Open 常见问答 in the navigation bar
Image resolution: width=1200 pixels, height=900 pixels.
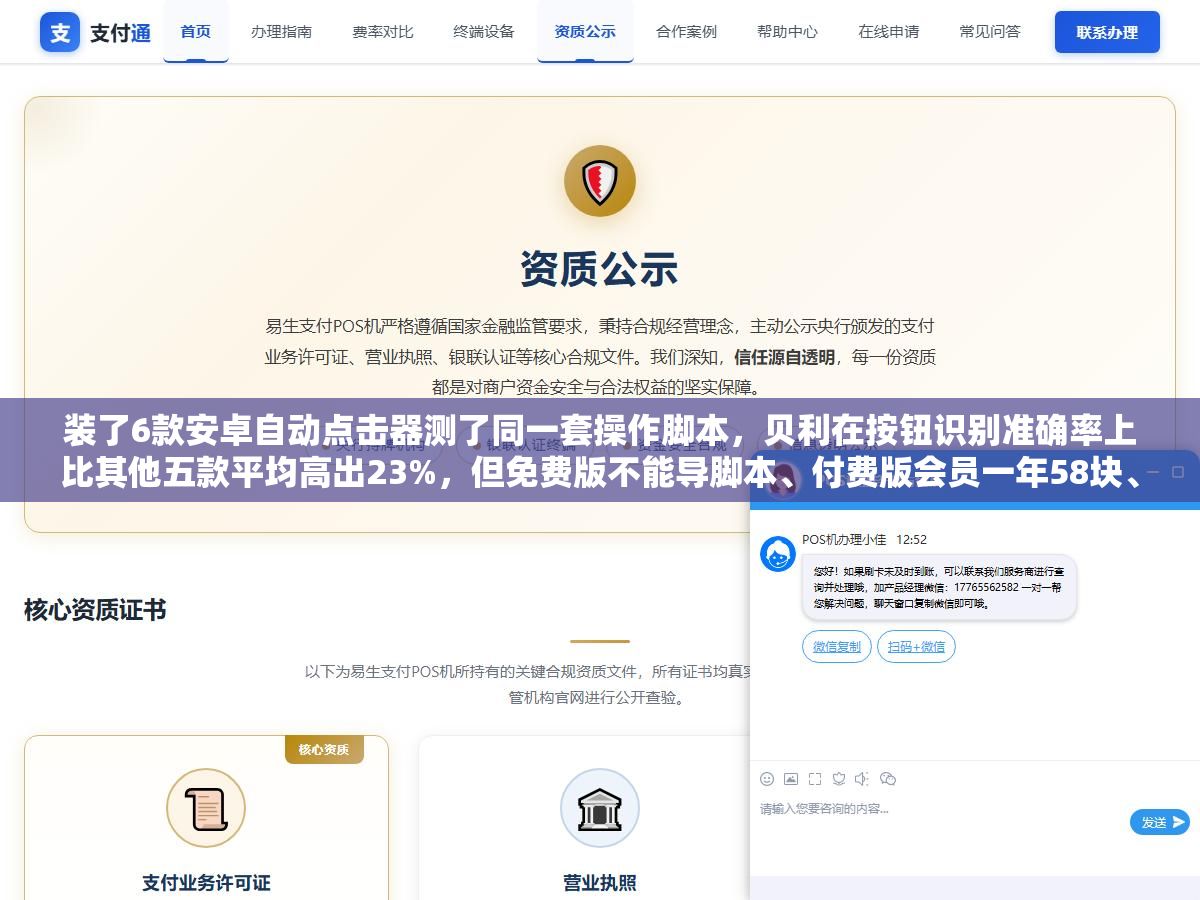(x=990, y=31)
